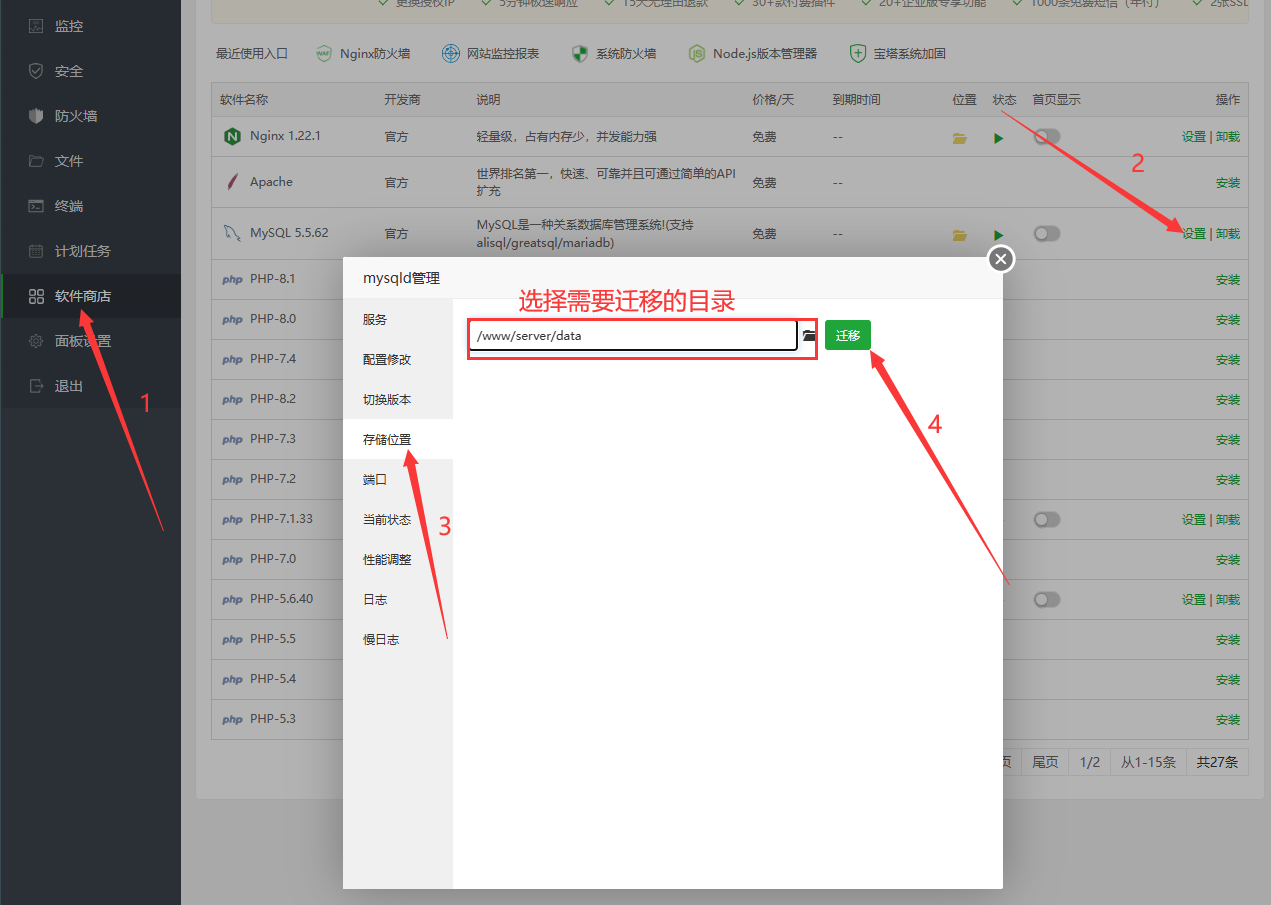Click the Apache feather icon
The height and width of the screenshot is (905, 1271).
(232, 182)
